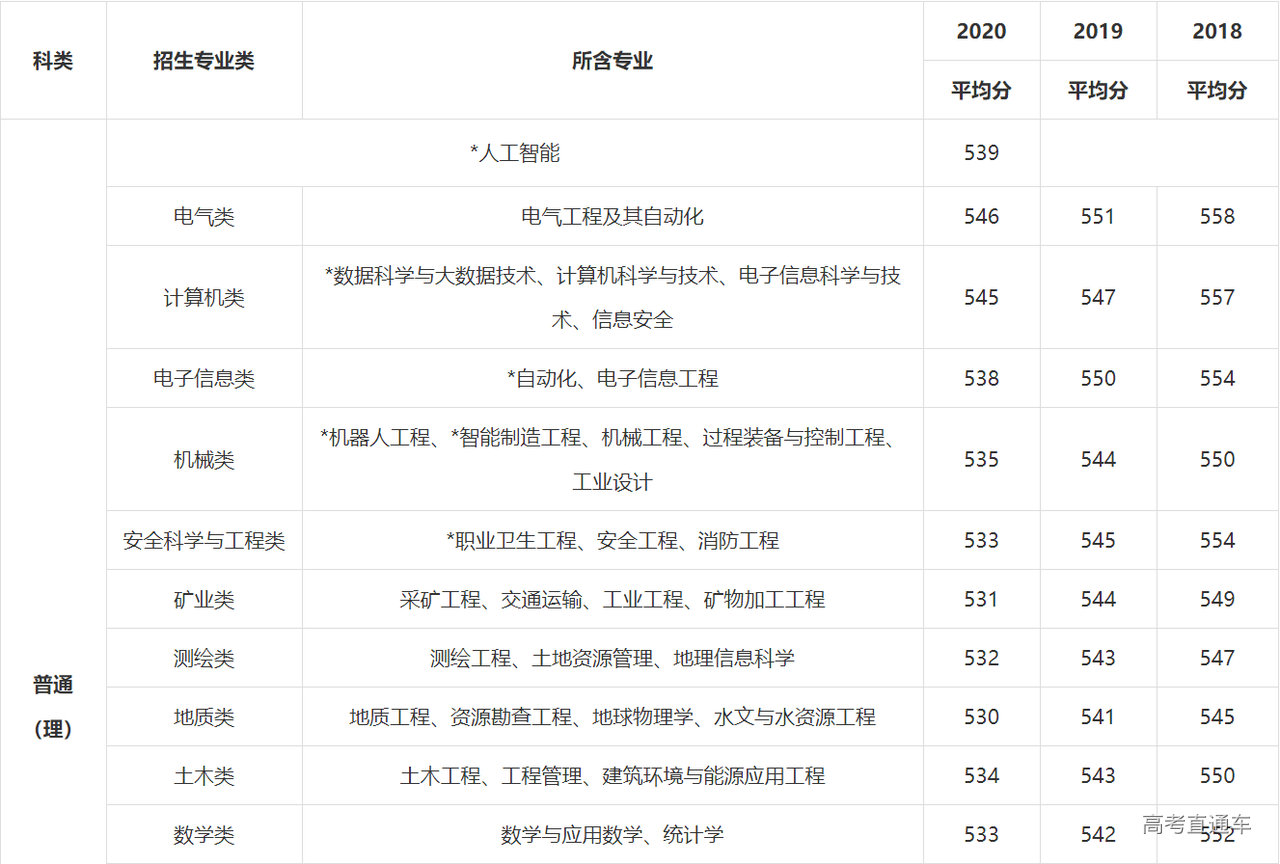Select the 招生专业类 column header

[204, 61]
